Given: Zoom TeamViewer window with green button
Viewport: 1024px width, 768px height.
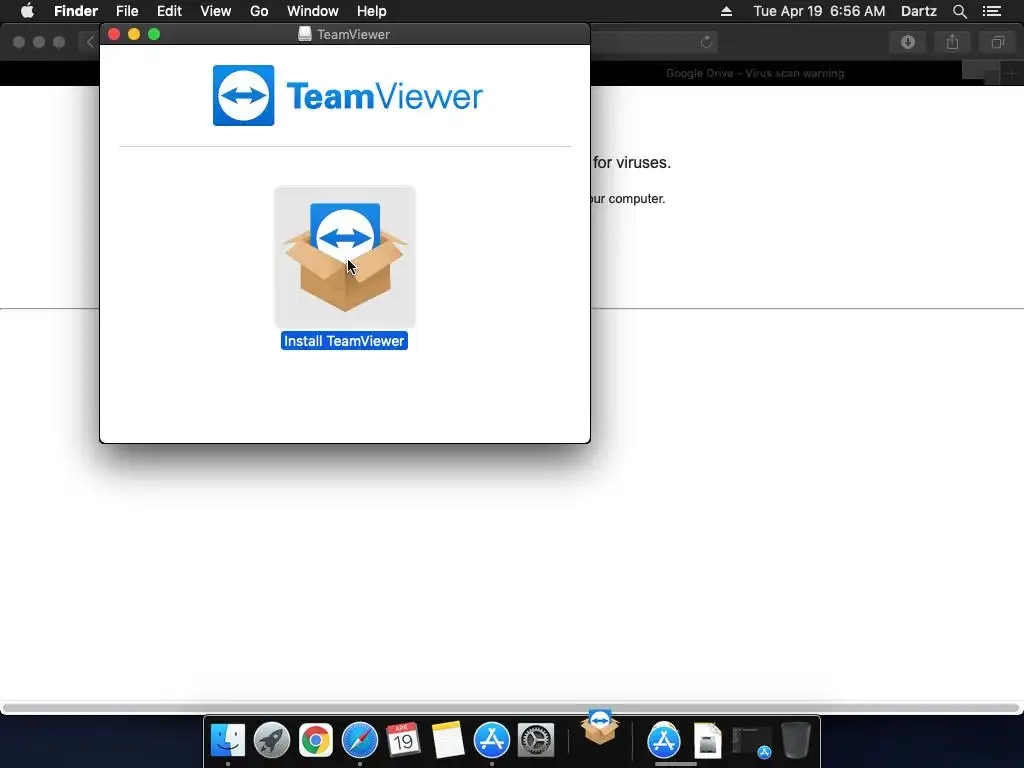Looking at the screenshot, I should (154, 34).
